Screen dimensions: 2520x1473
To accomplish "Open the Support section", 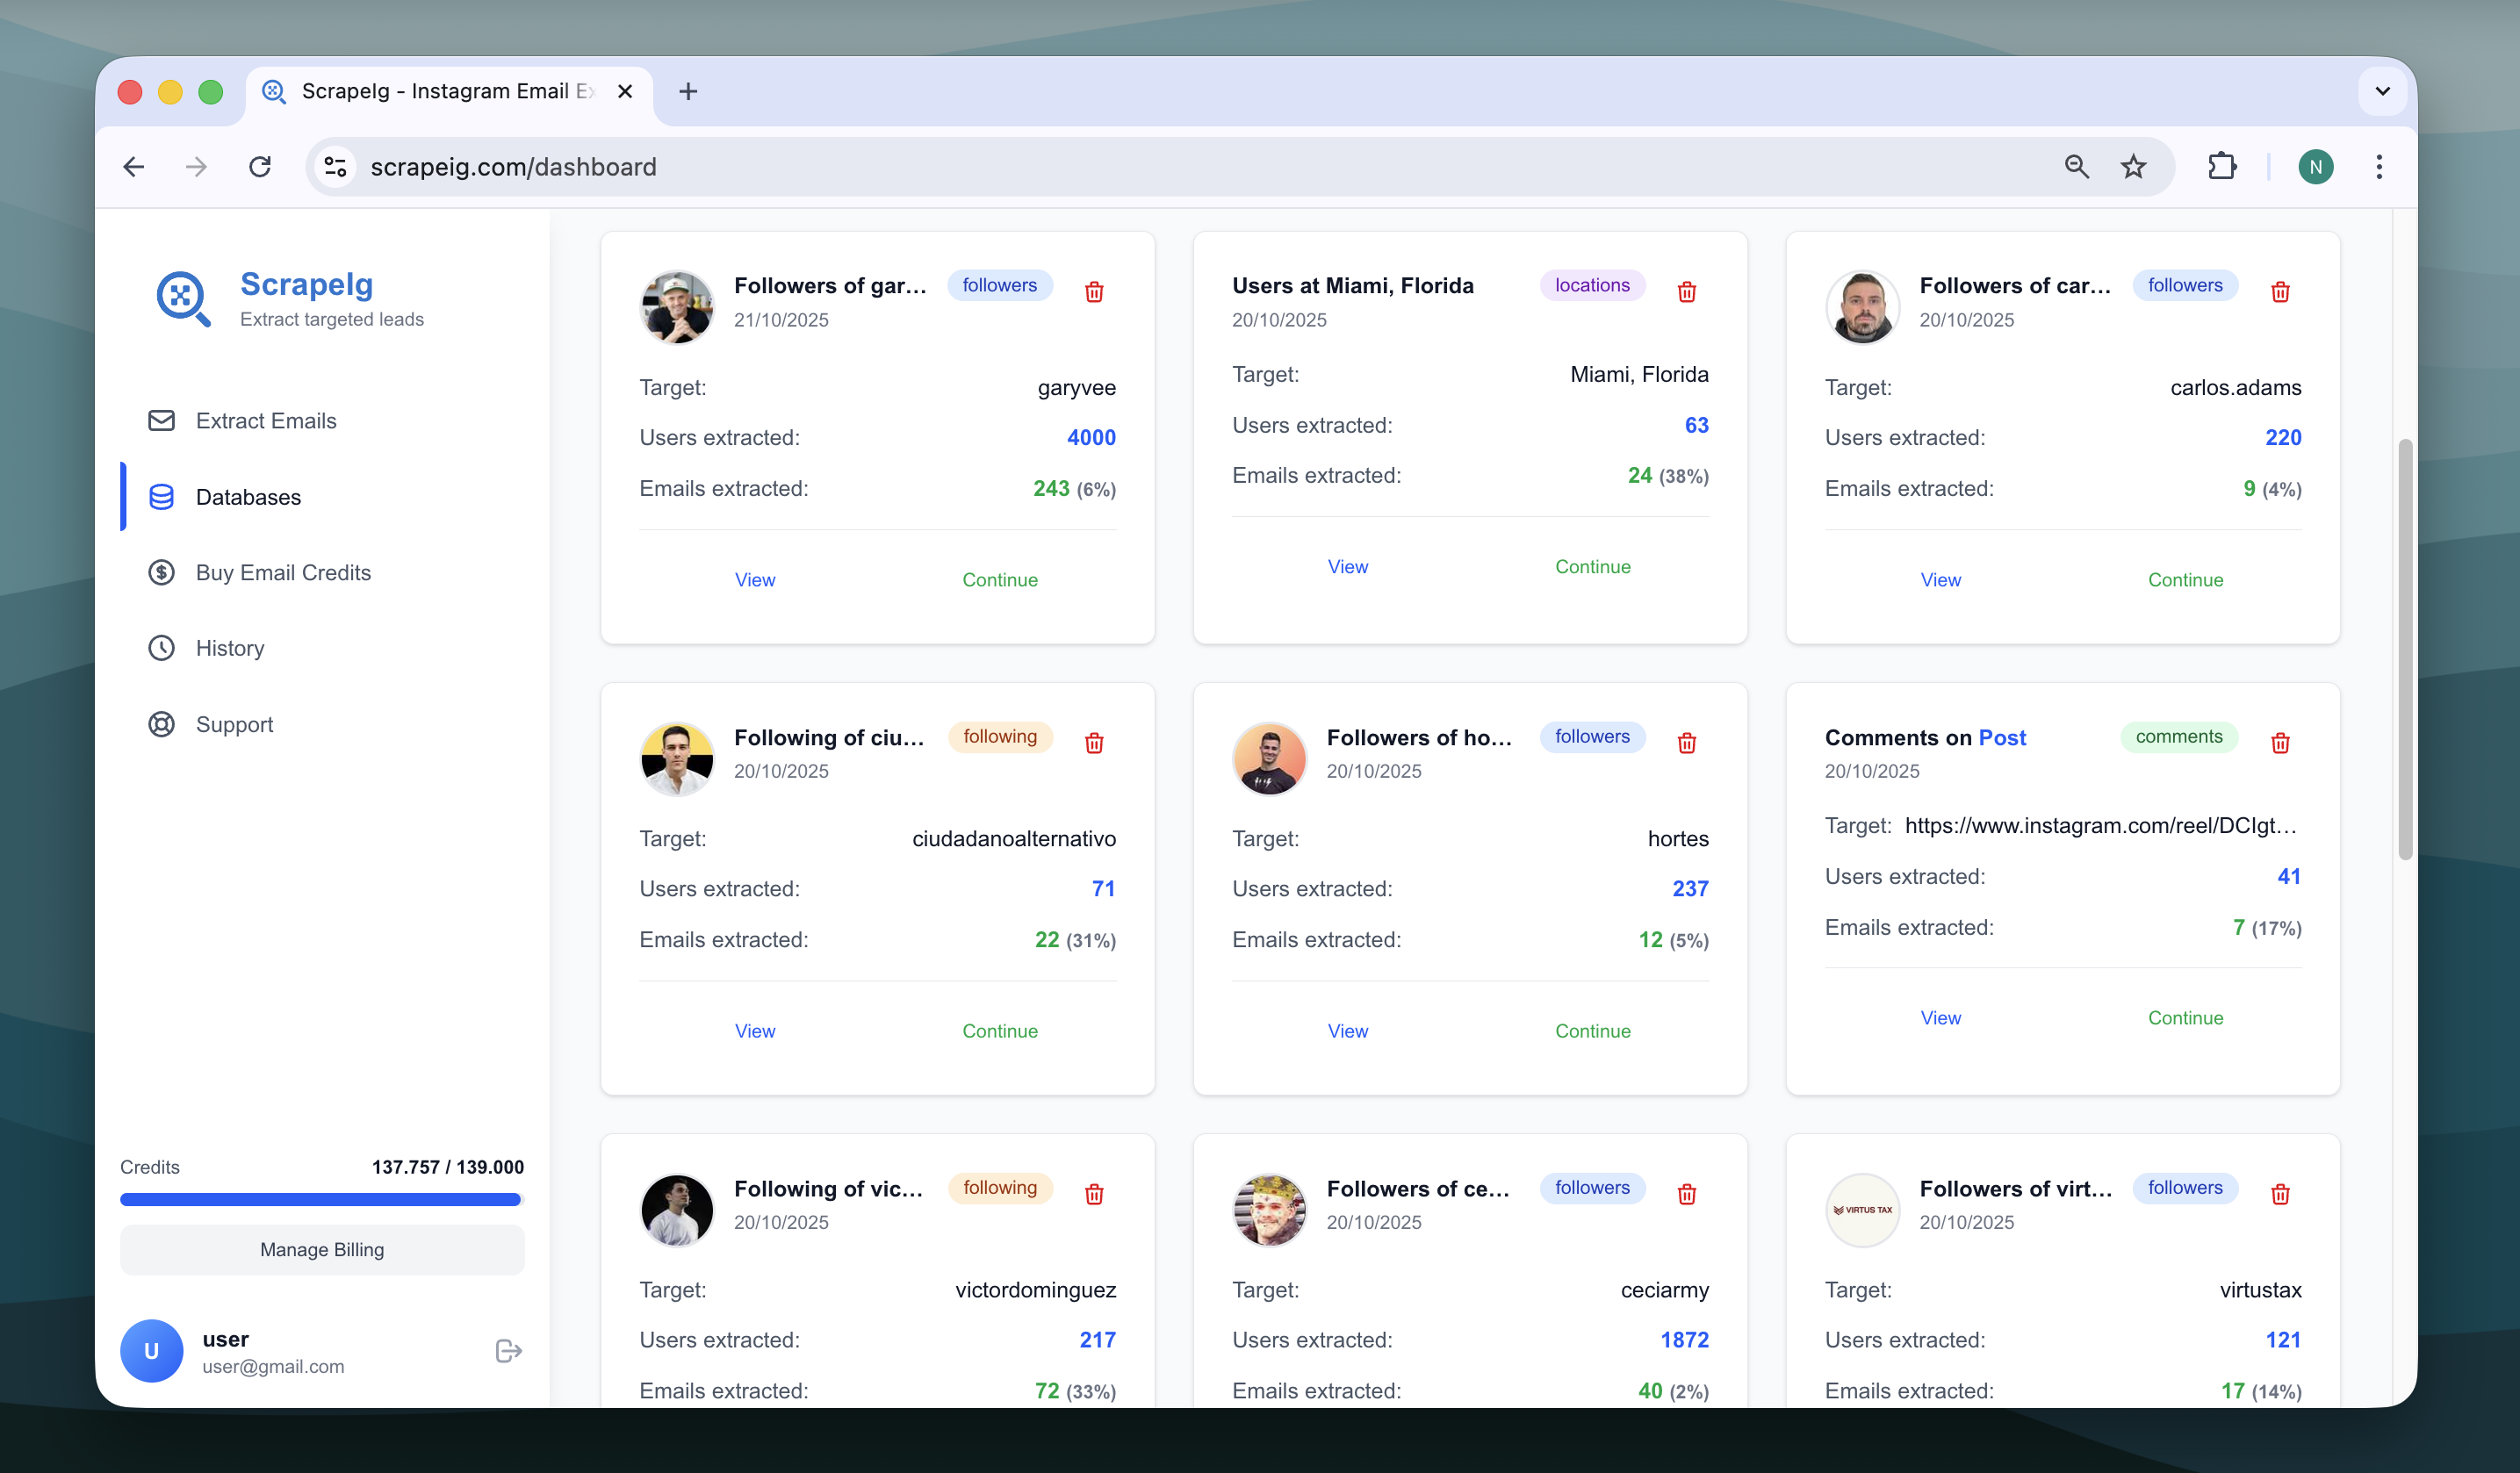I will tap(233, 724).
